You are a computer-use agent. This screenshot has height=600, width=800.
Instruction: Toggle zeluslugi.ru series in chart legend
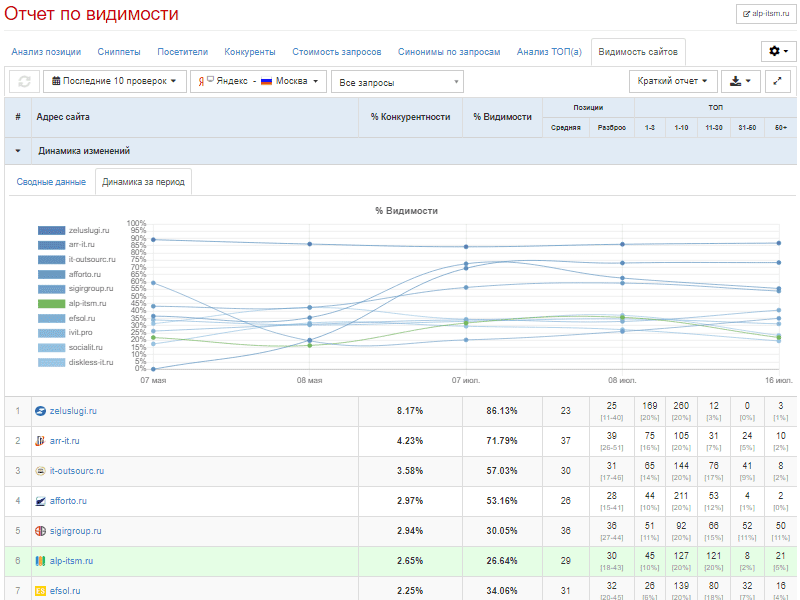coord(73,231)
